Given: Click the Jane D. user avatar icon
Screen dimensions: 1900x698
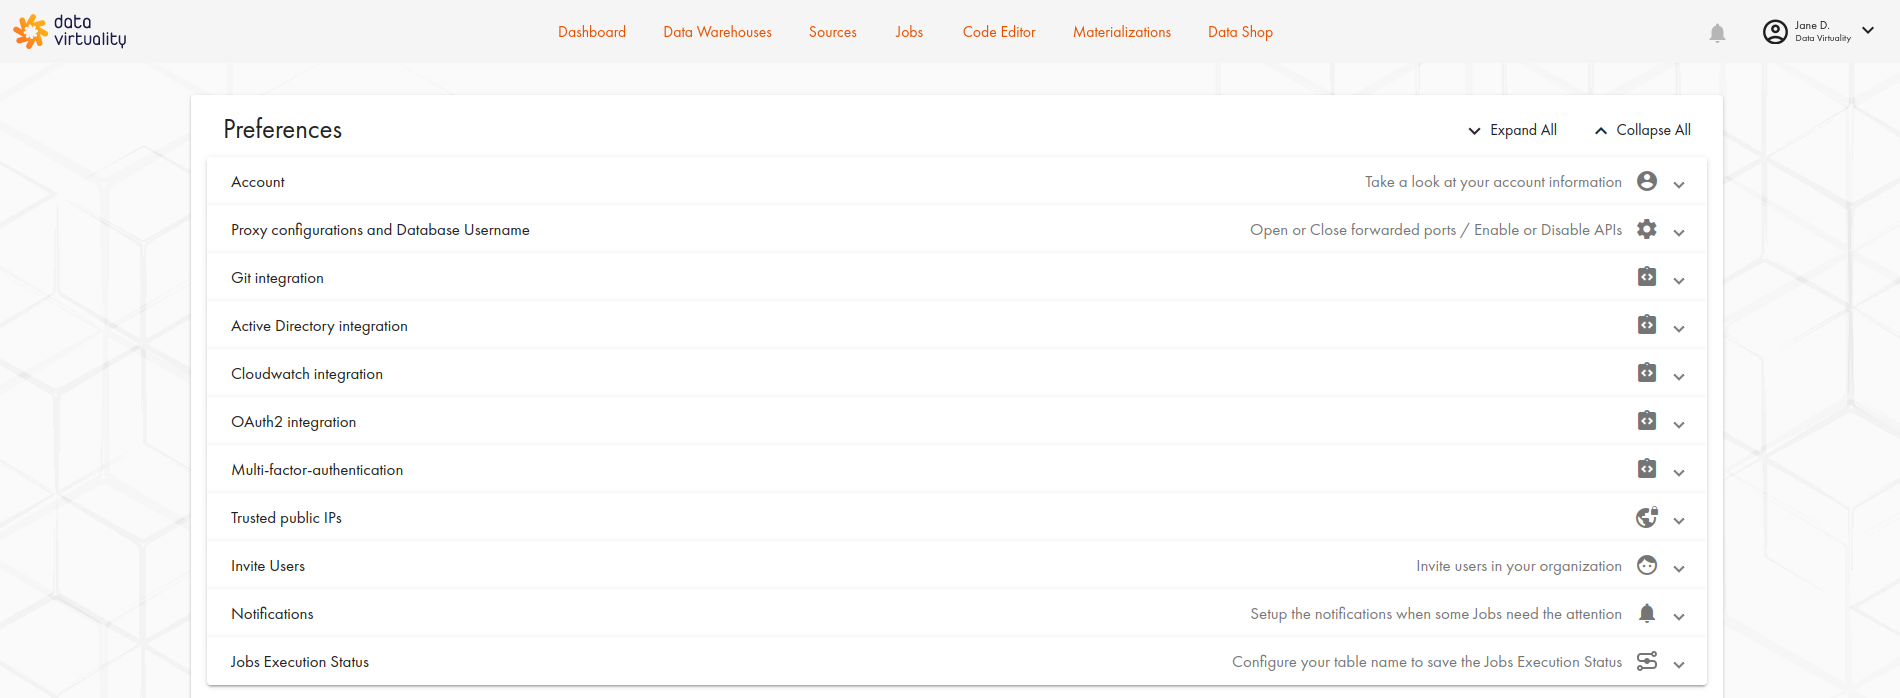Looking at the screenshot, I should tap(1775, 32).
